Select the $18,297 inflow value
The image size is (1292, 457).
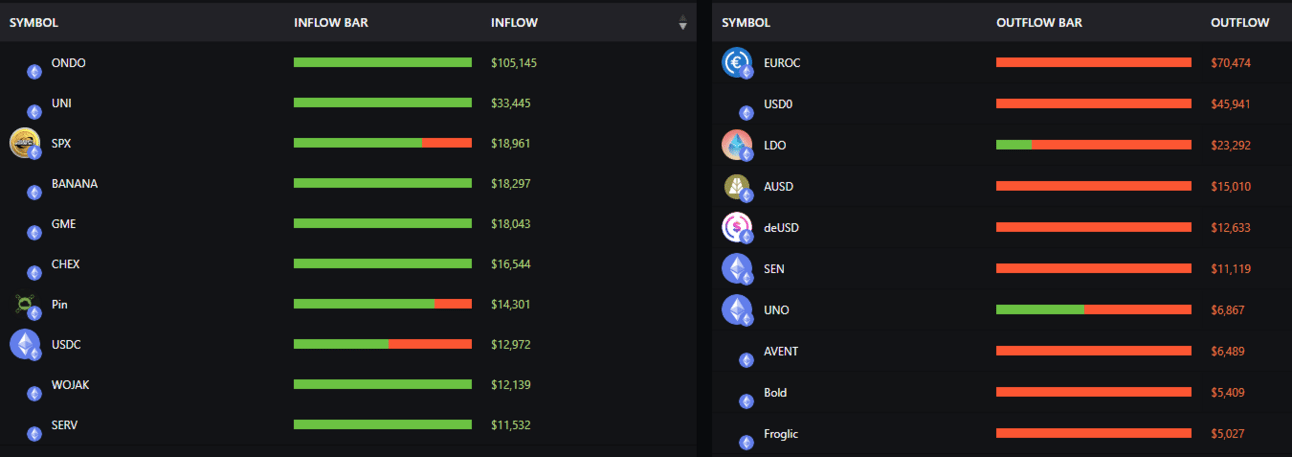tap(511, 183)
